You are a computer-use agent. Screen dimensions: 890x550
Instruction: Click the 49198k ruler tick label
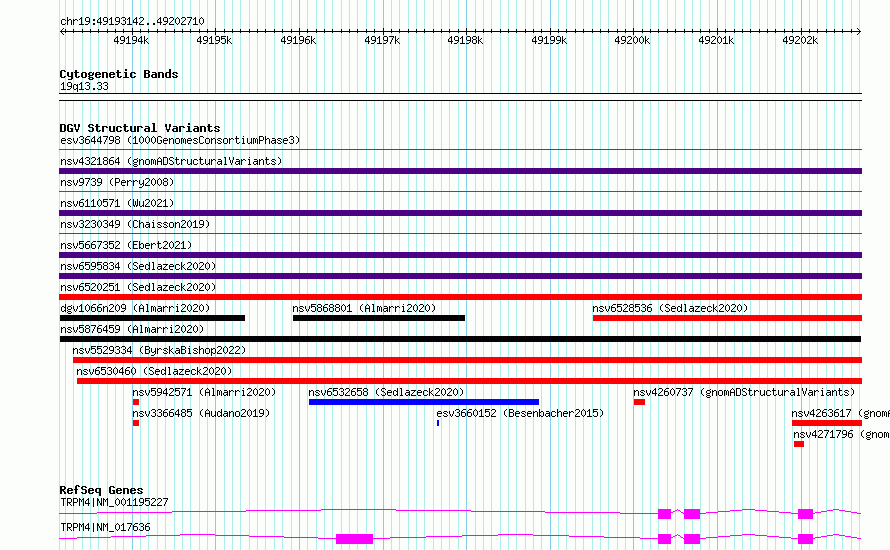[x=465, y=40]
